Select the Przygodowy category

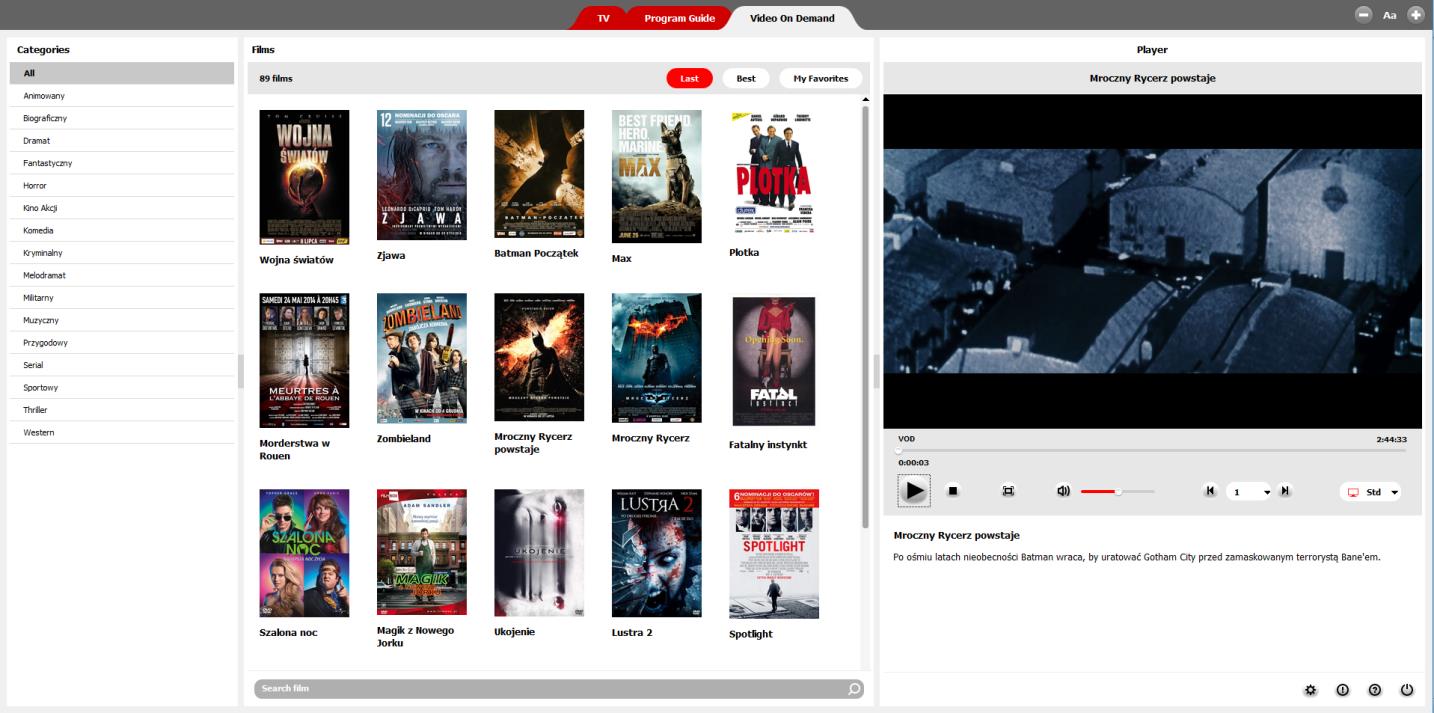click(x=122, y=343)
